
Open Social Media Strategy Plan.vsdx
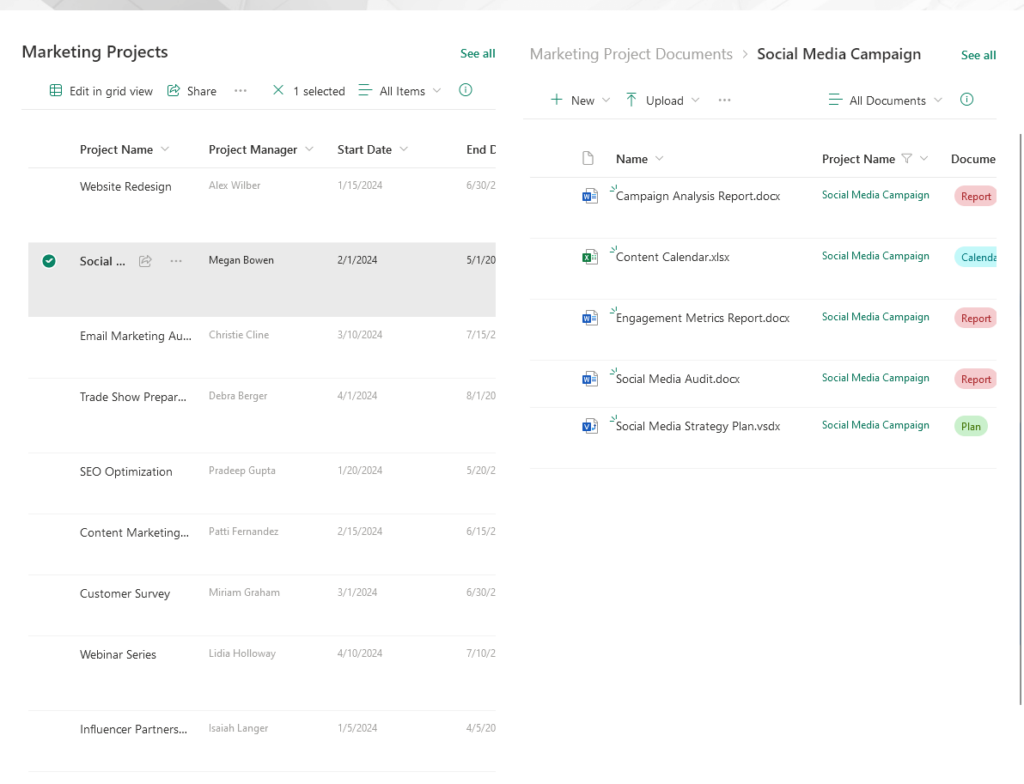point(698,426)
